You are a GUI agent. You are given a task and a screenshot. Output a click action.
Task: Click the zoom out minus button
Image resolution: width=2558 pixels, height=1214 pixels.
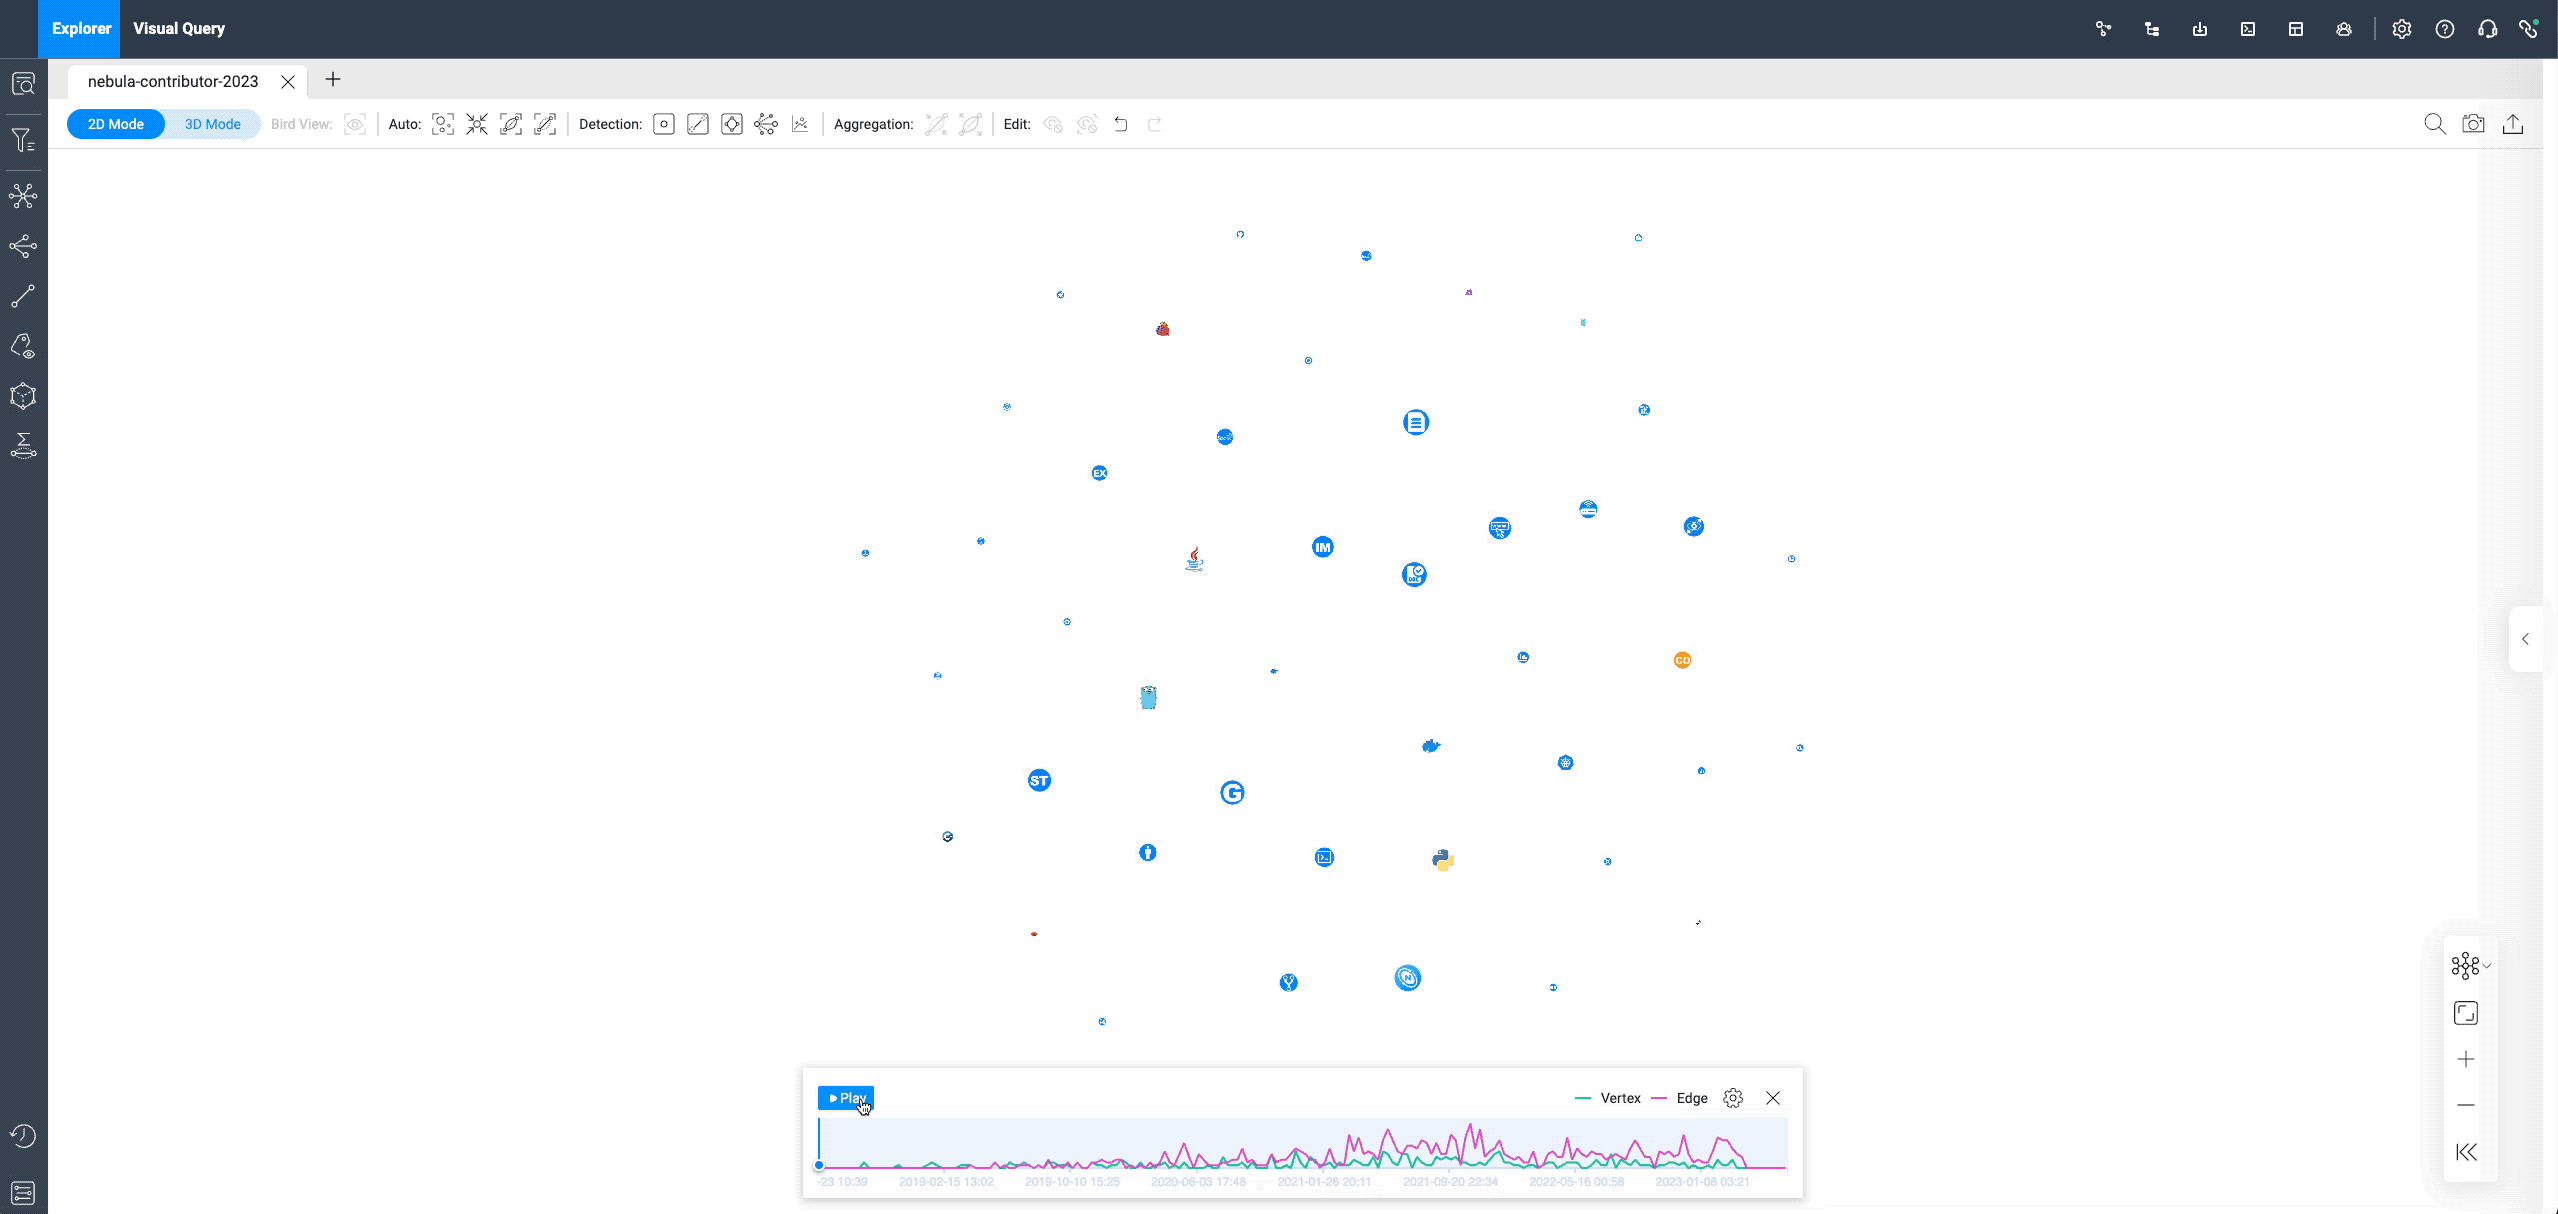(x=2466, y=1105)
